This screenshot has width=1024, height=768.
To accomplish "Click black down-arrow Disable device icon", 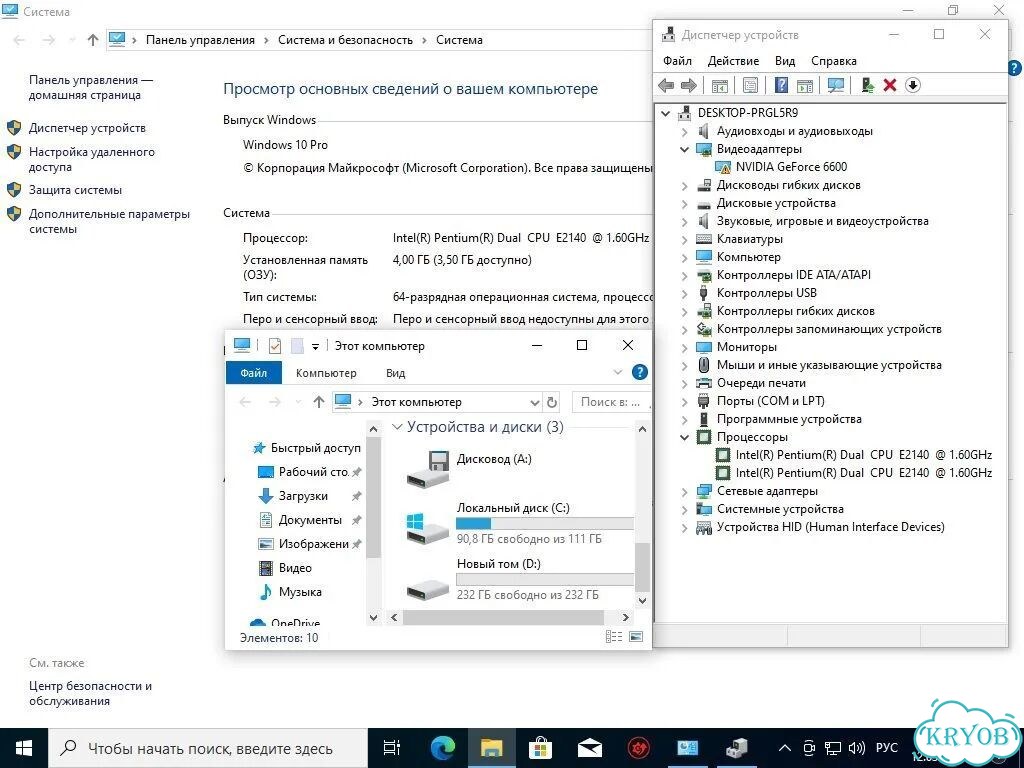I will coord(913,86).
